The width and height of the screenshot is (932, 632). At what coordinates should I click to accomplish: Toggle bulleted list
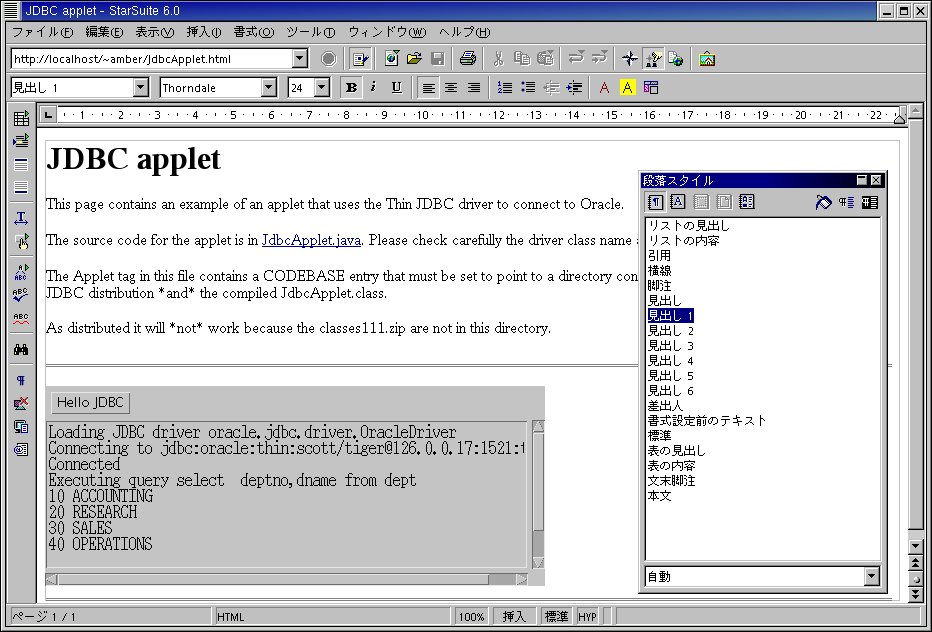[528, 88]
